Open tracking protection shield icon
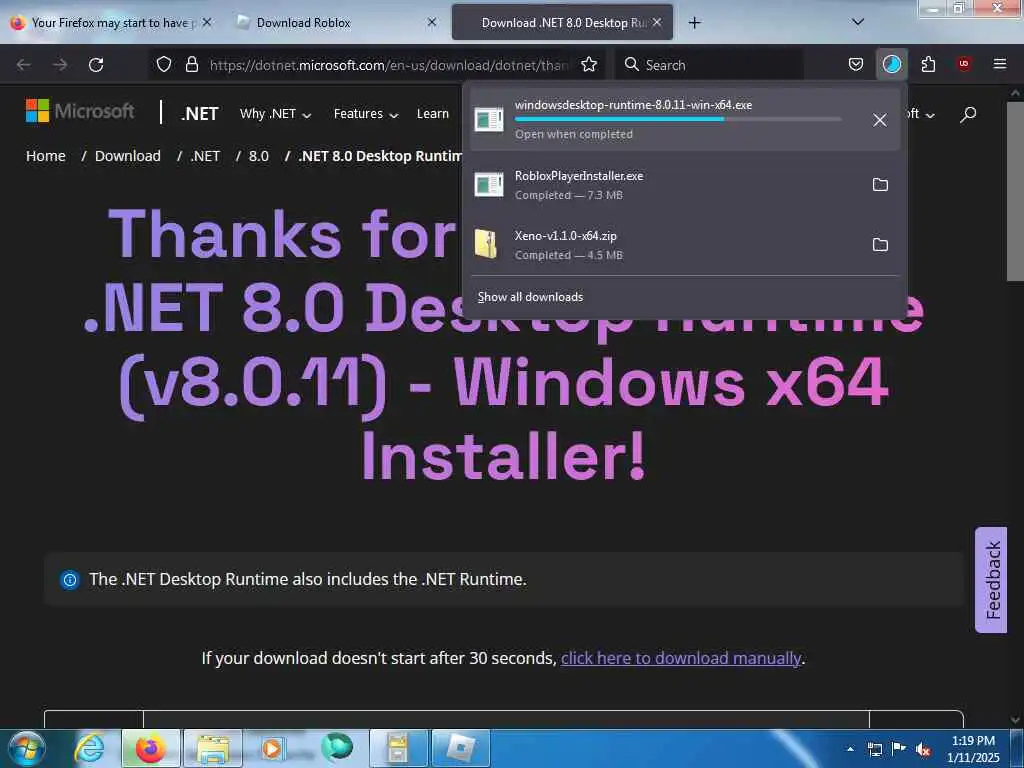Viewport: 1024px width, 768px height. (164, 65)
